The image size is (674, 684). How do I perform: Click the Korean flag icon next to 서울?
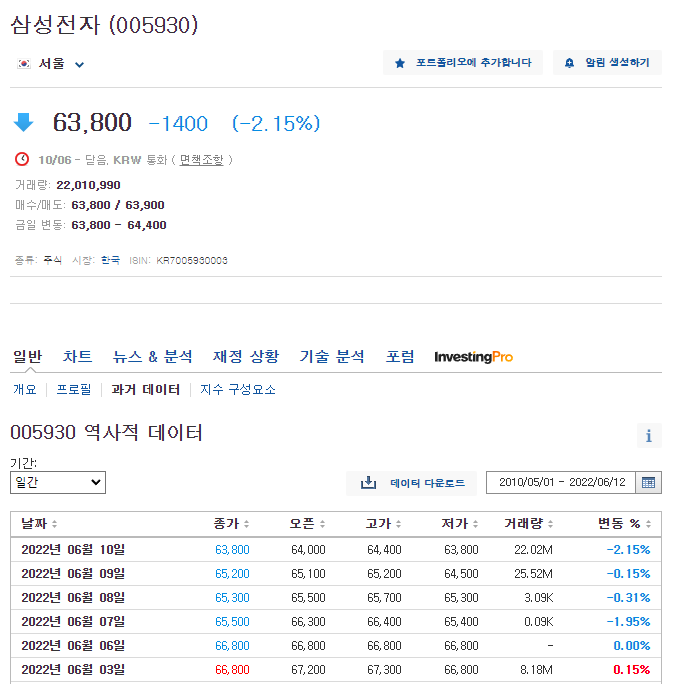click(24, 64)
